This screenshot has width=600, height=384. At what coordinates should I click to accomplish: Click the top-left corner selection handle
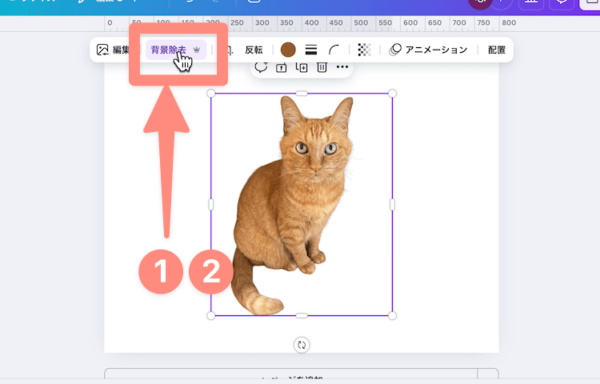tap(211, 93)
